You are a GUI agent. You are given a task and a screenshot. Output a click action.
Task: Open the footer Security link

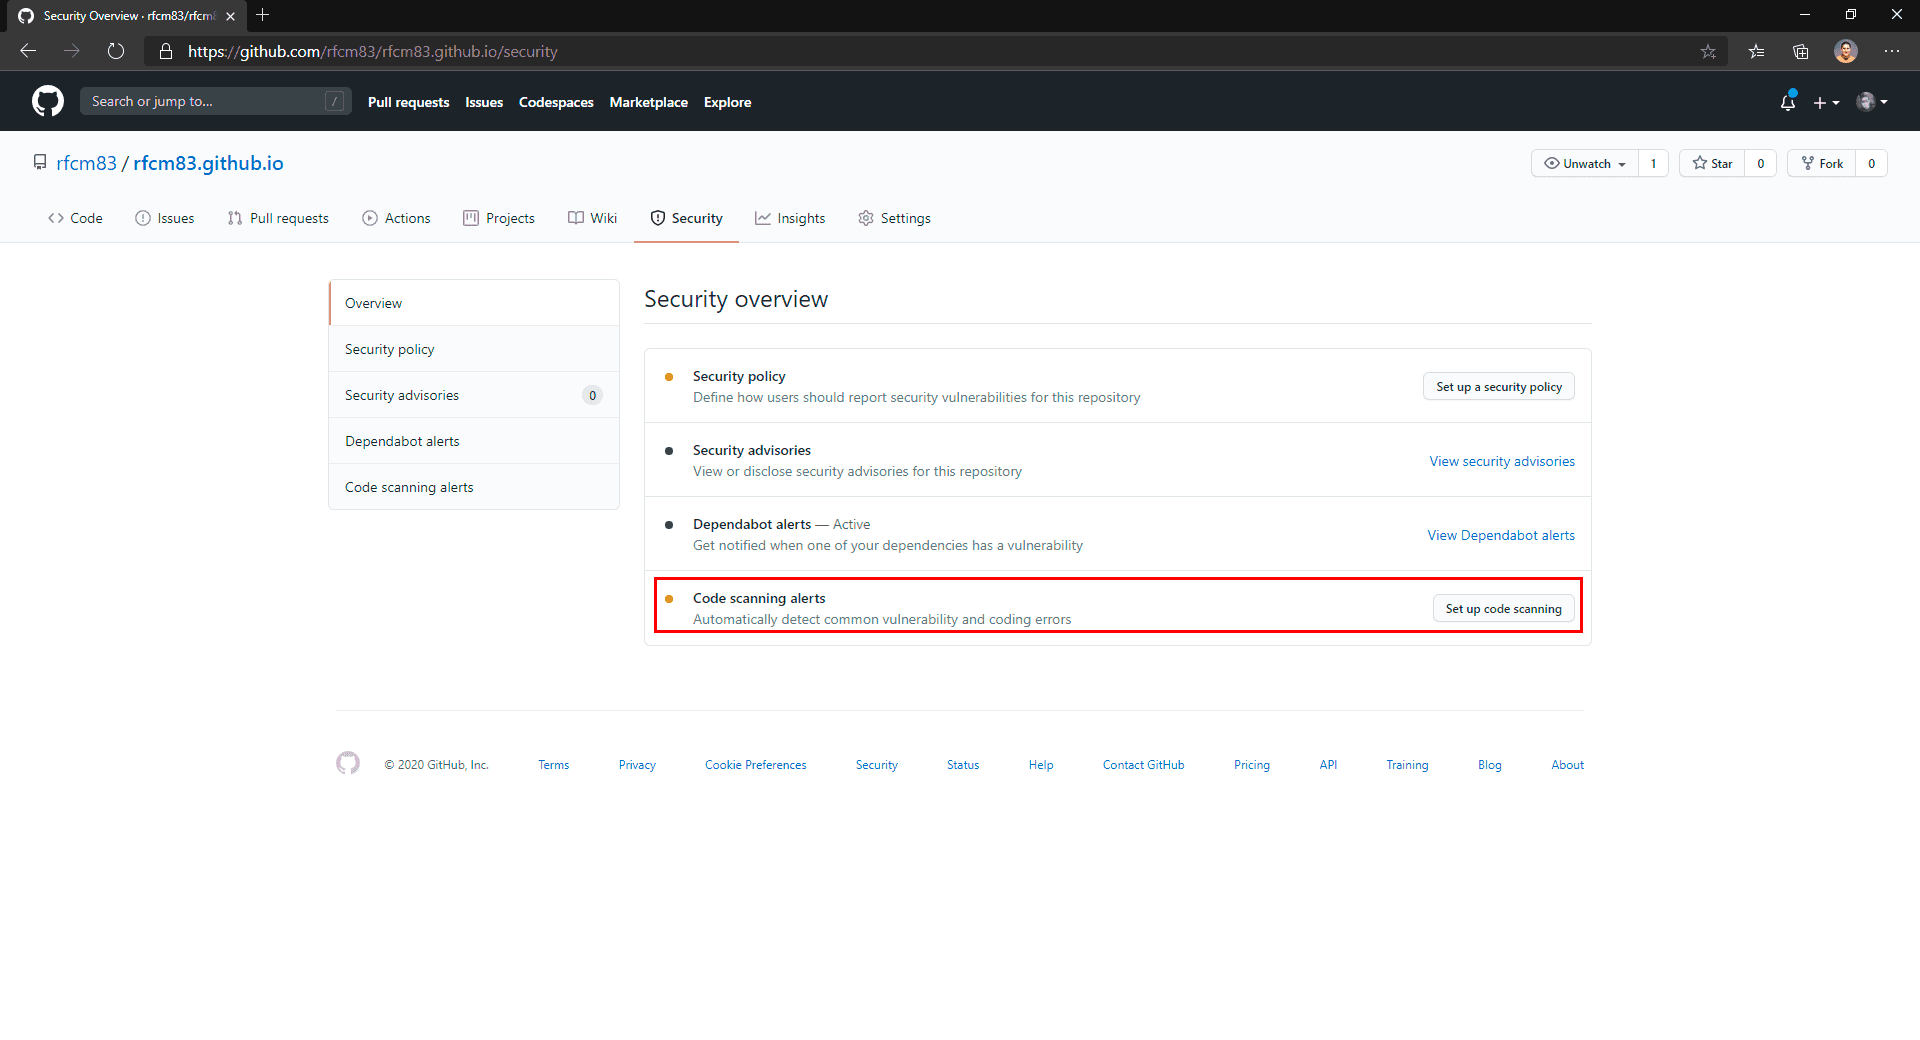coord(876,765)
